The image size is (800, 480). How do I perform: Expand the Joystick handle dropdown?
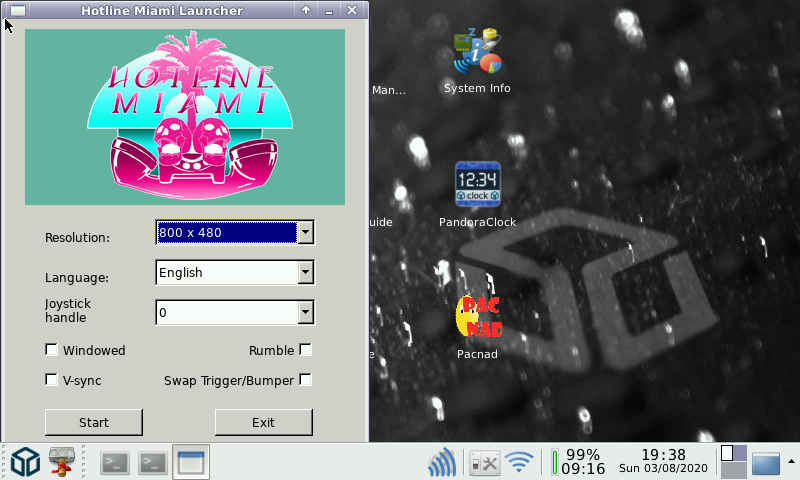306,313
